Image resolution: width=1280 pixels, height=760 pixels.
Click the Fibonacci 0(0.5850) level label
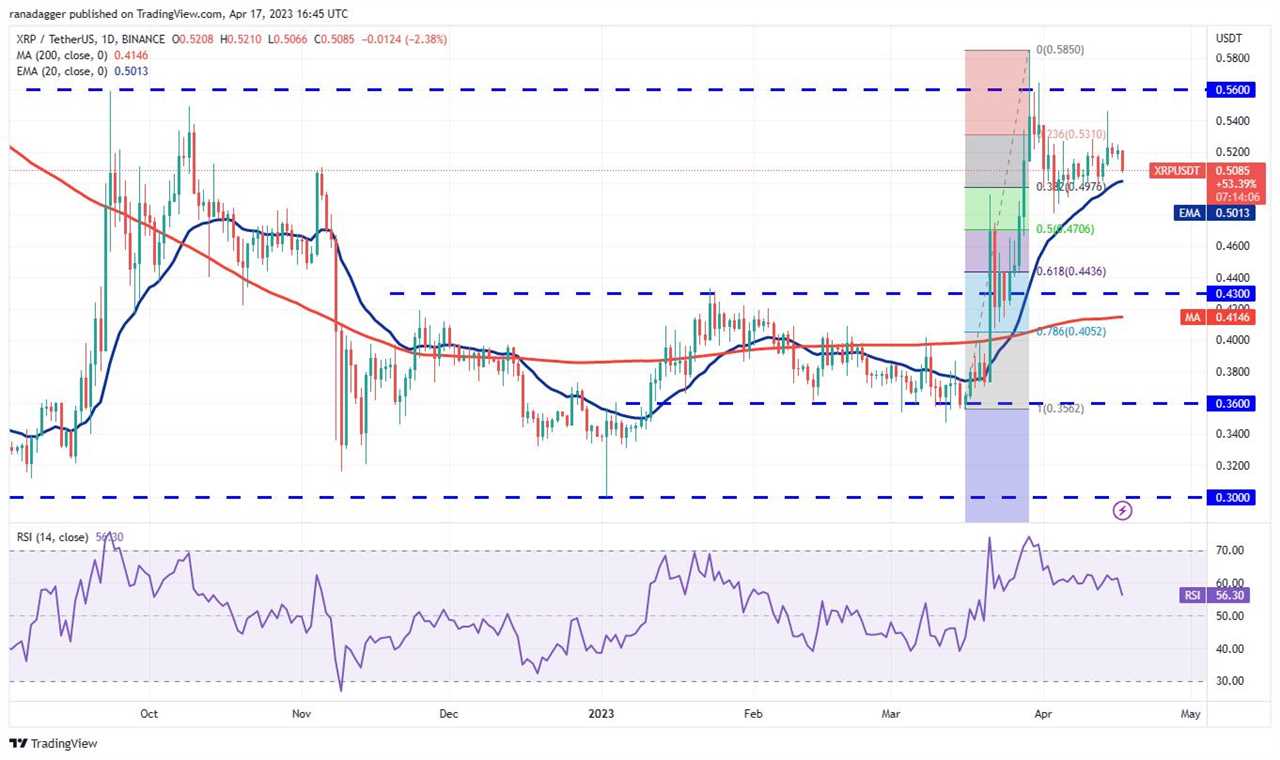point(1060,49)
